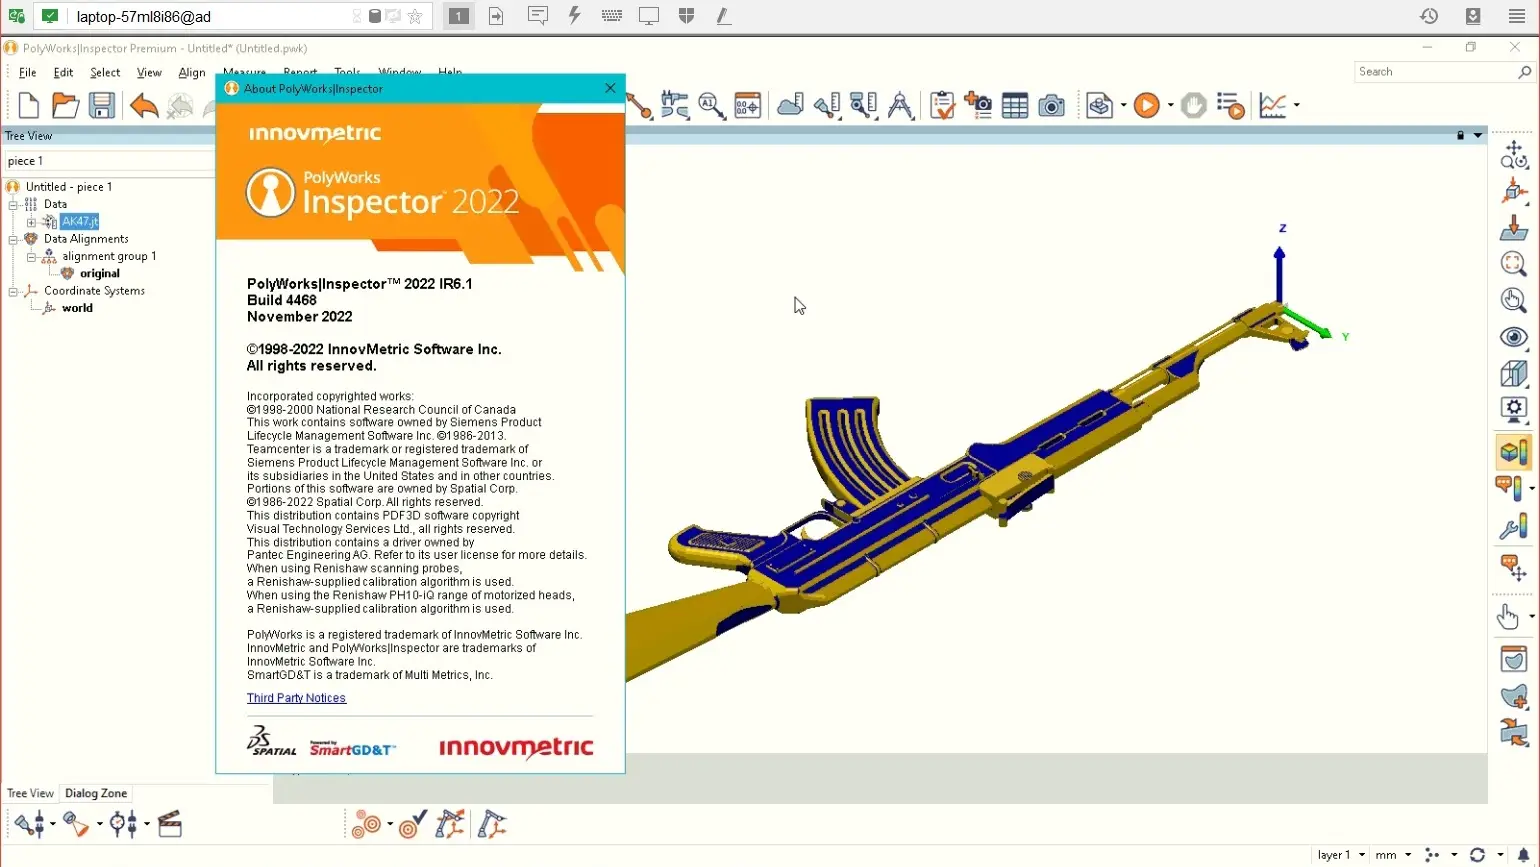Click the sequence list play icon
This screenshot has height=867, width=1540.
[1231, 105]
